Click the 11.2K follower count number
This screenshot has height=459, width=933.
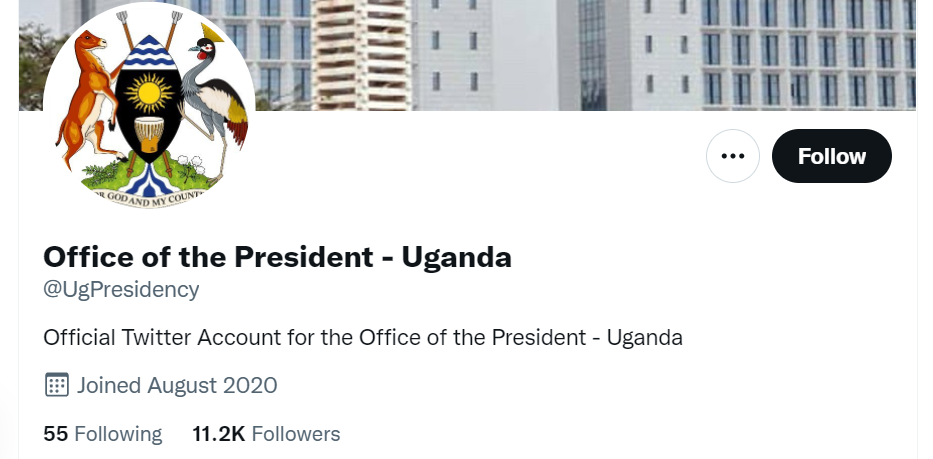(x=218, y=434)
